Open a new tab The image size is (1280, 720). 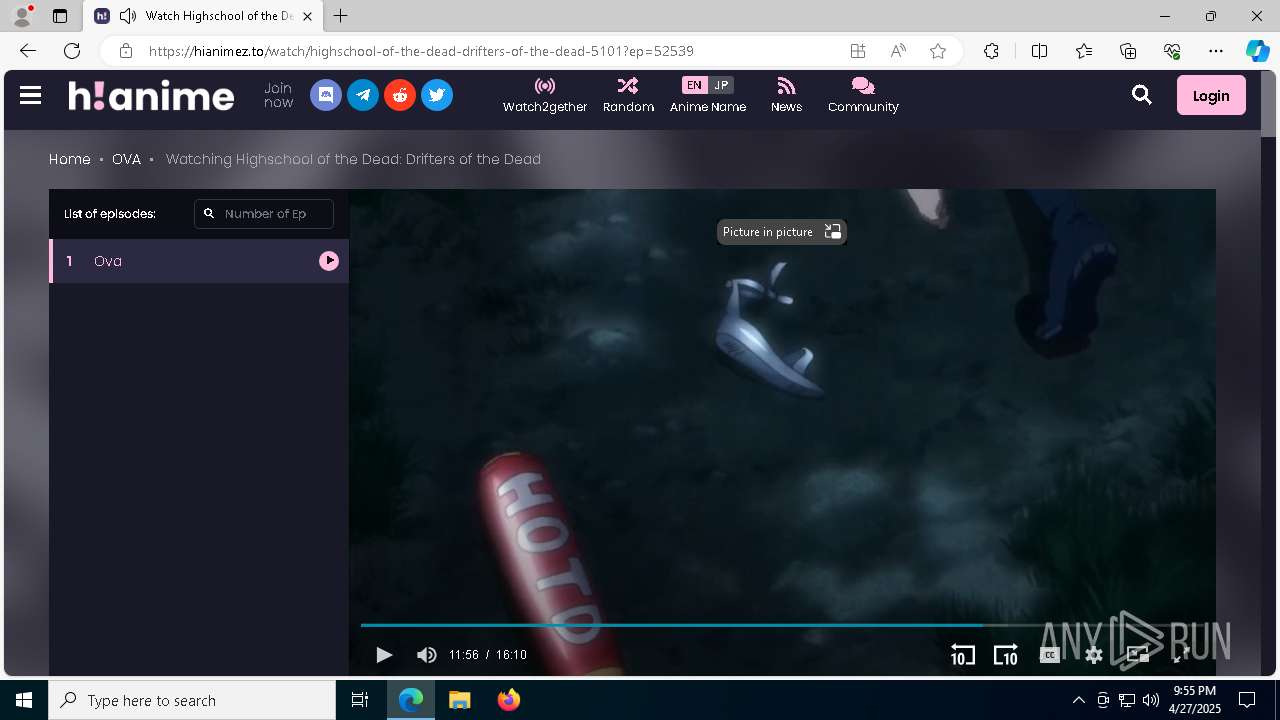click(x=341, y=16)
